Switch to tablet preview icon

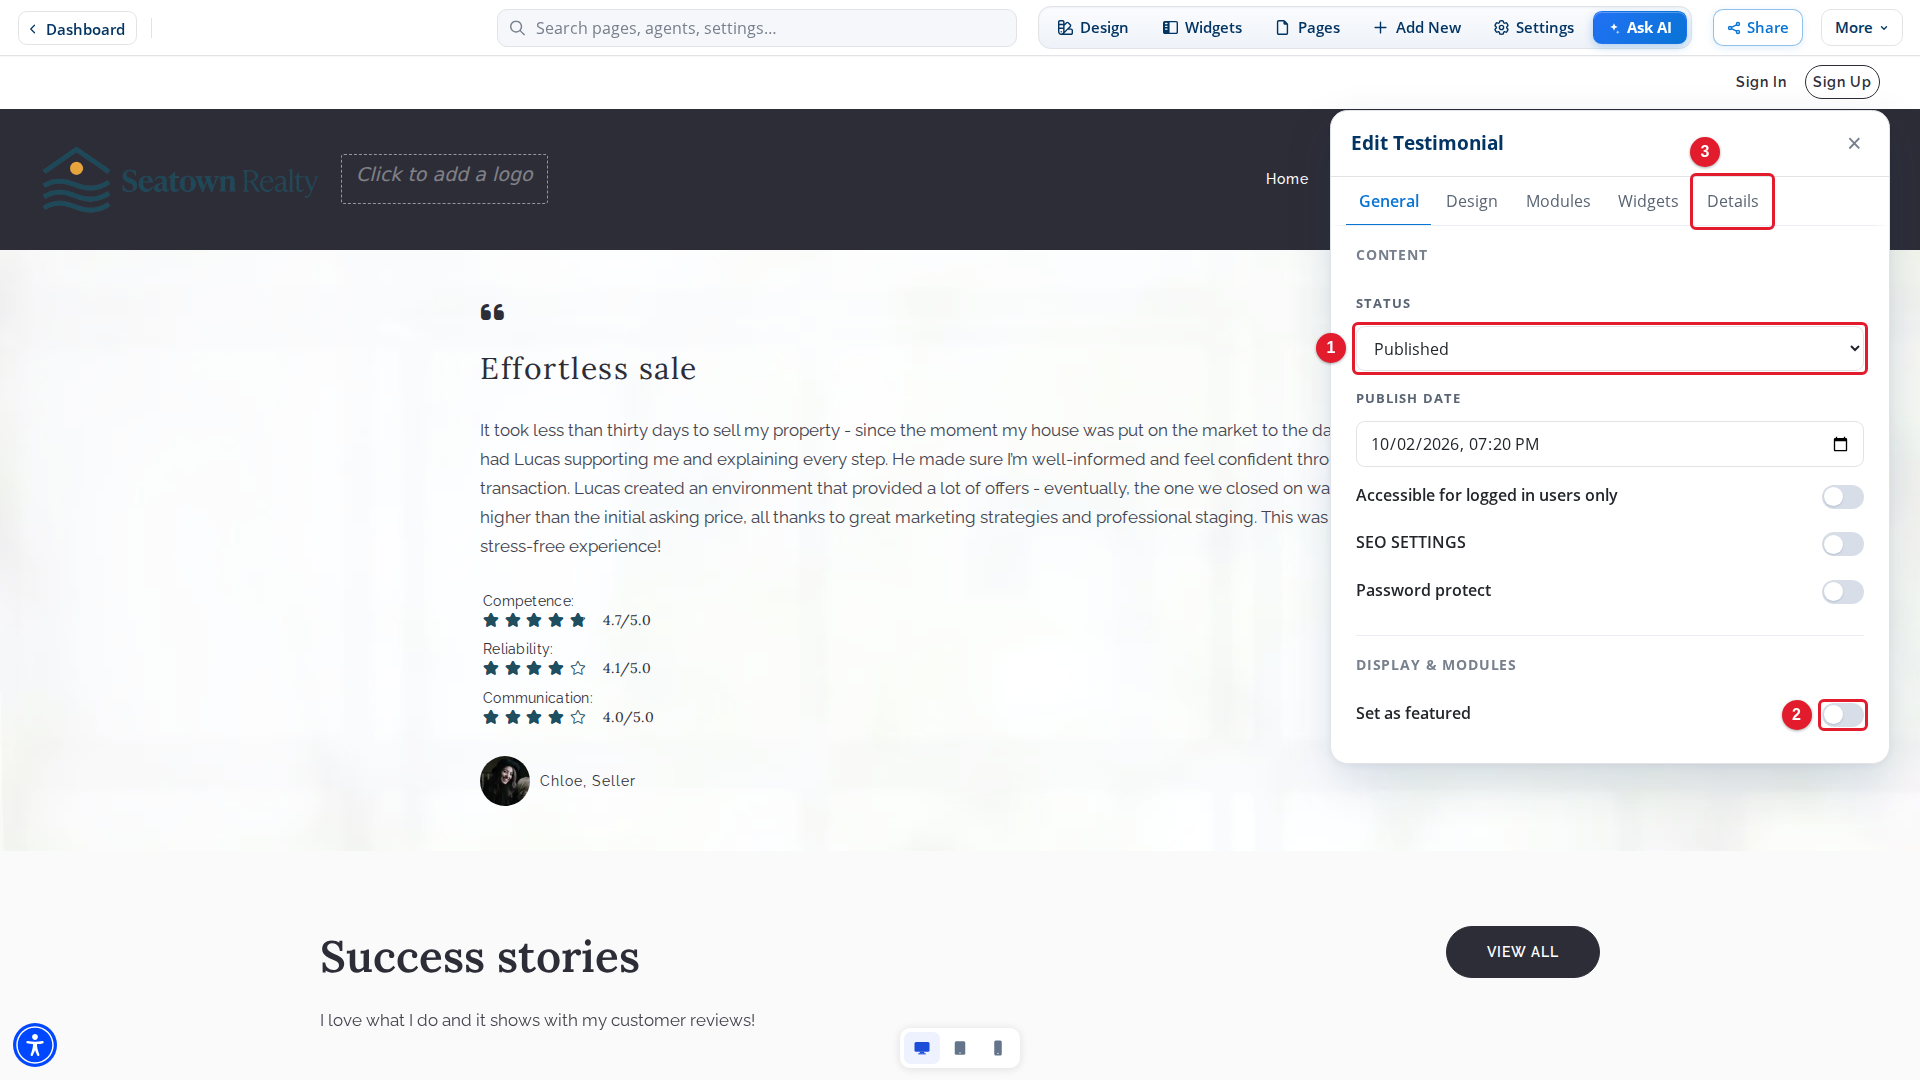click(960, 1048)
